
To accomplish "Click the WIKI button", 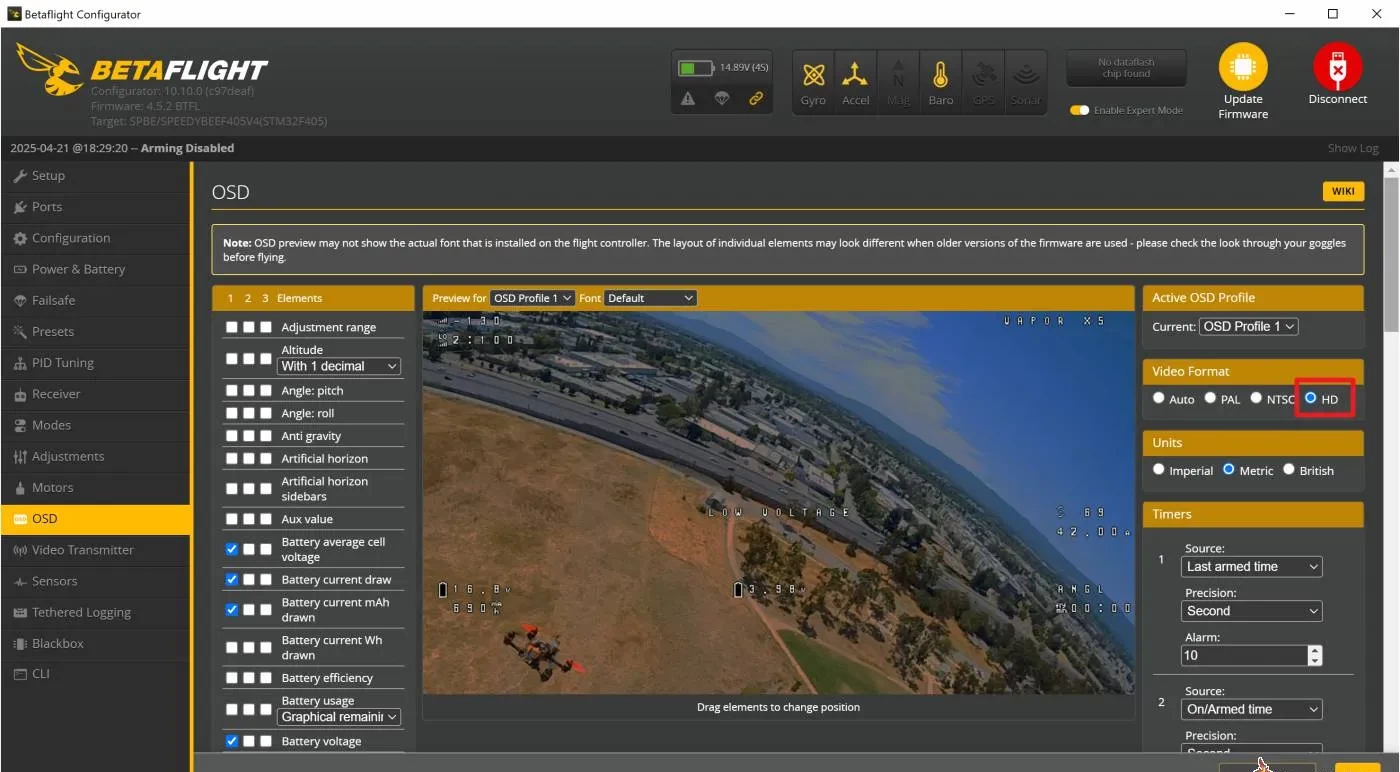I will click(x=1343, y=192).
